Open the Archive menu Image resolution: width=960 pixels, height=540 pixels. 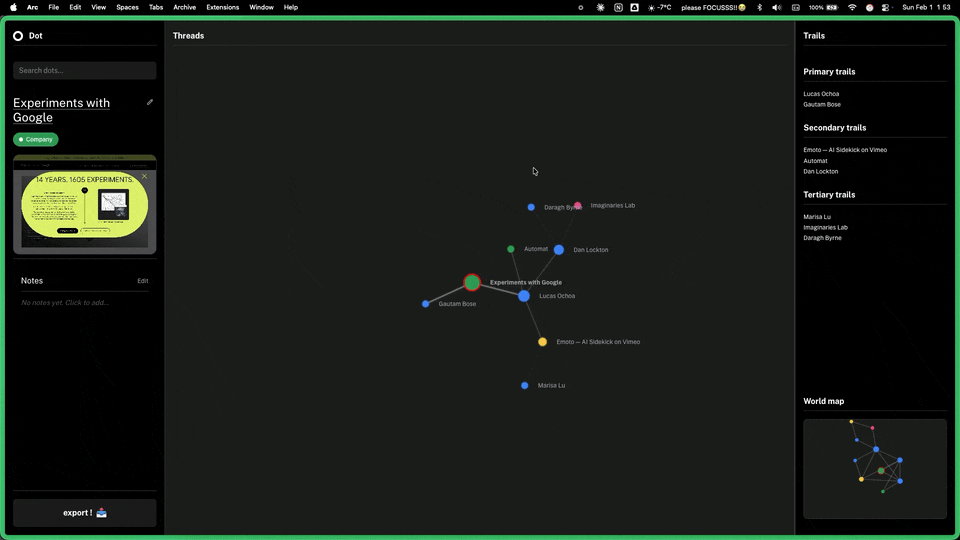pos(184,7)
